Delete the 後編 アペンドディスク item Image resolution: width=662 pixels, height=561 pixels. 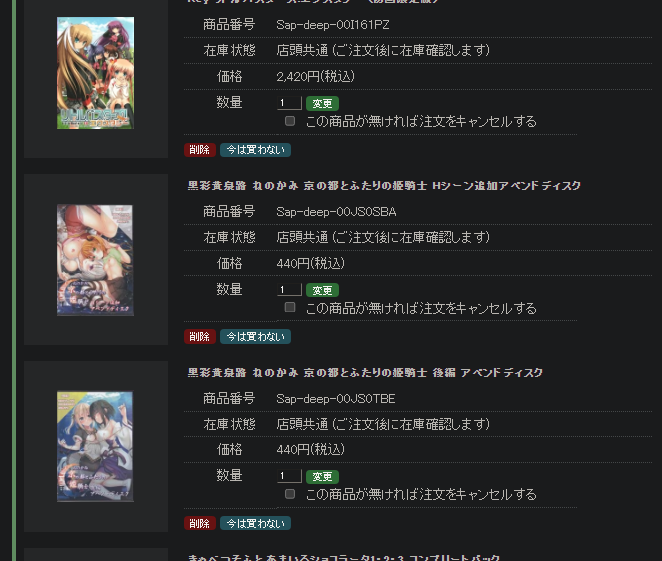click(x=200, y=523)
